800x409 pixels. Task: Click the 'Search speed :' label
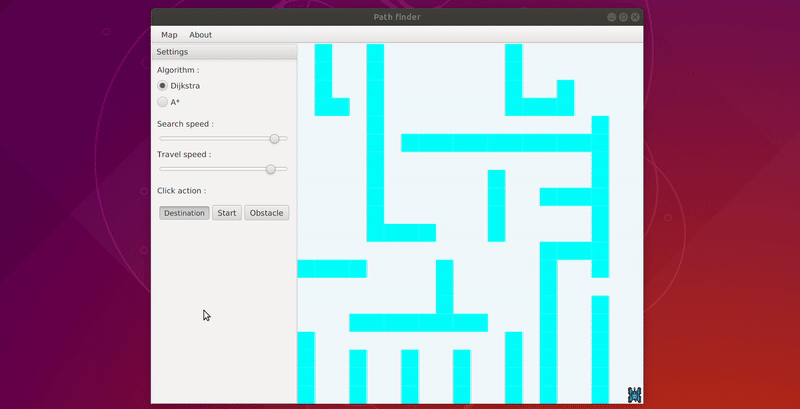pos(185,124)
